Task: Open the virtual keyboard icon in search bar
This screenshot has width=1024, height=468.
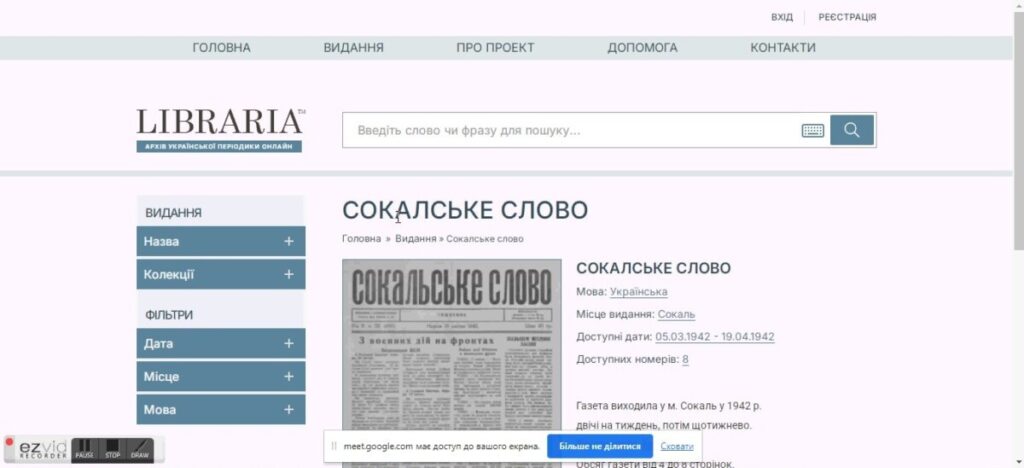Action: click(x=812, y=130)
